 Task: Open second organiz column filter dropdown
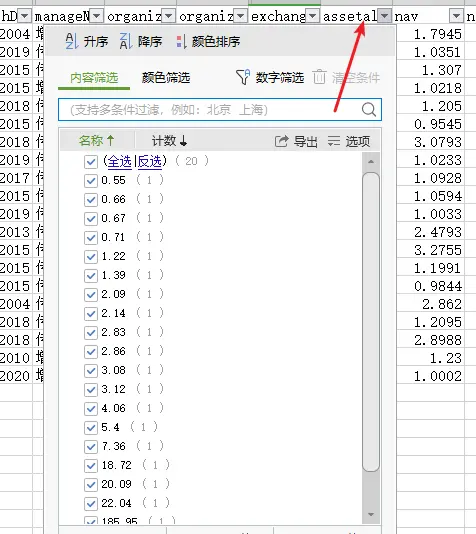click(240, 16)
